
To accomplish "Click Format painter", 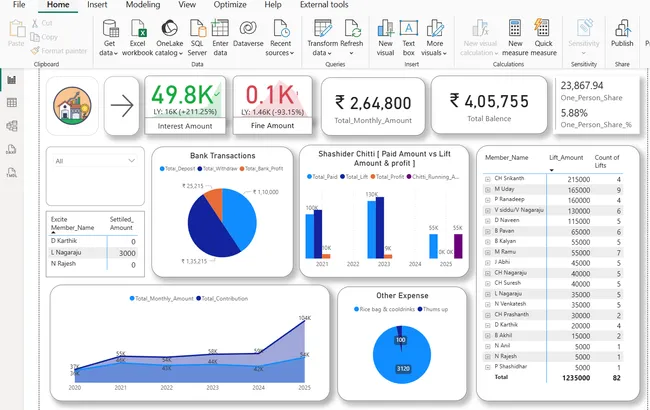I will point(59,51).
